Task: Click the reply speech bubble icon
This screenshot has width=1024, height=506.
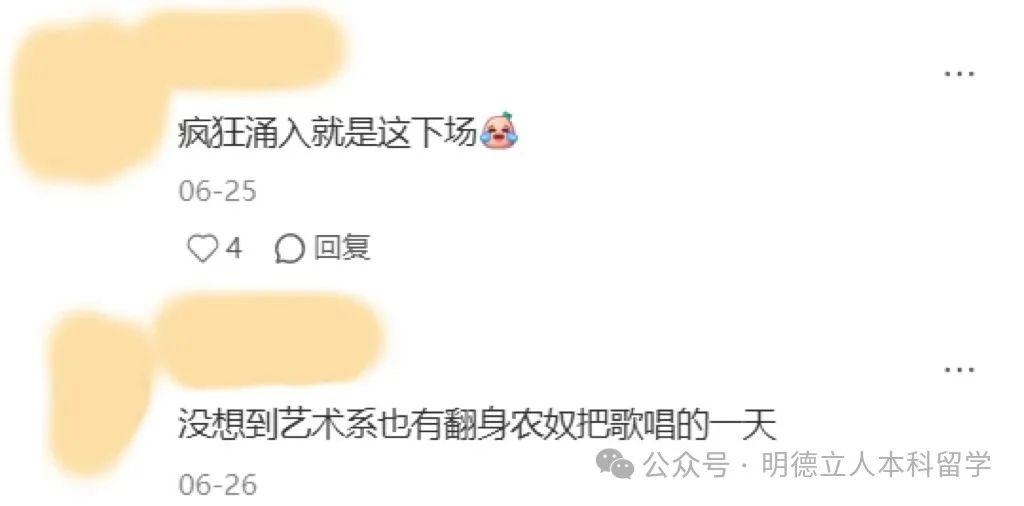Action: [289, 249]
